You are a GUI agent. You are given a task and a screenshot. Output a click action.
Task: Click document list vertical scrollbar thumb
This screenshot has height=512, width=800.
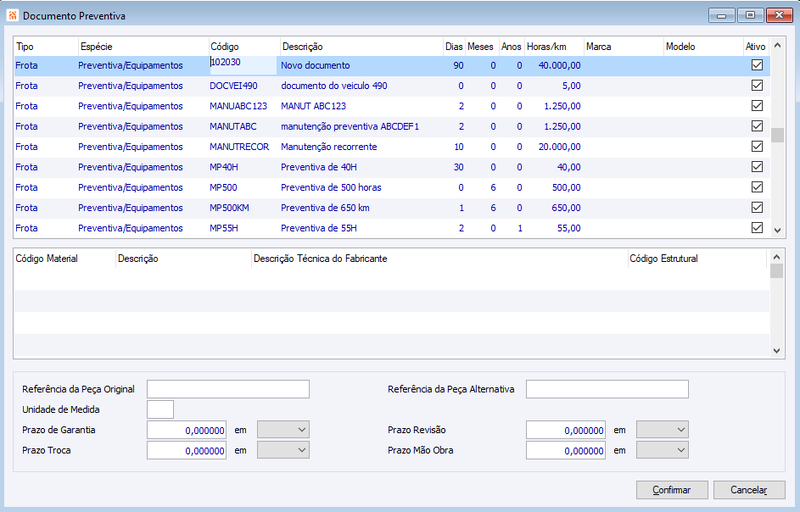coord(777,135)
